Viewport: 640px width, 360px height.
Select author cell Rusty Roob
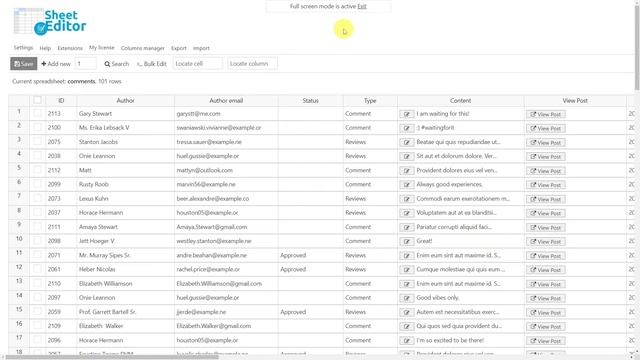[x=125, y=184]
